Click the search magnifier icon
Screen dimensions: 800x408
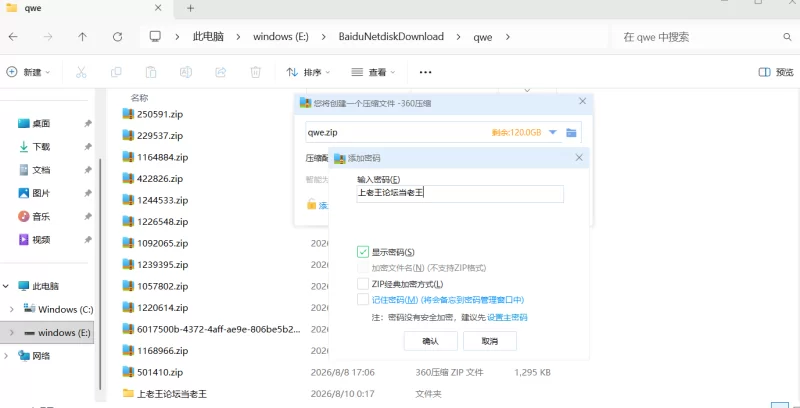tap(787, 37)
